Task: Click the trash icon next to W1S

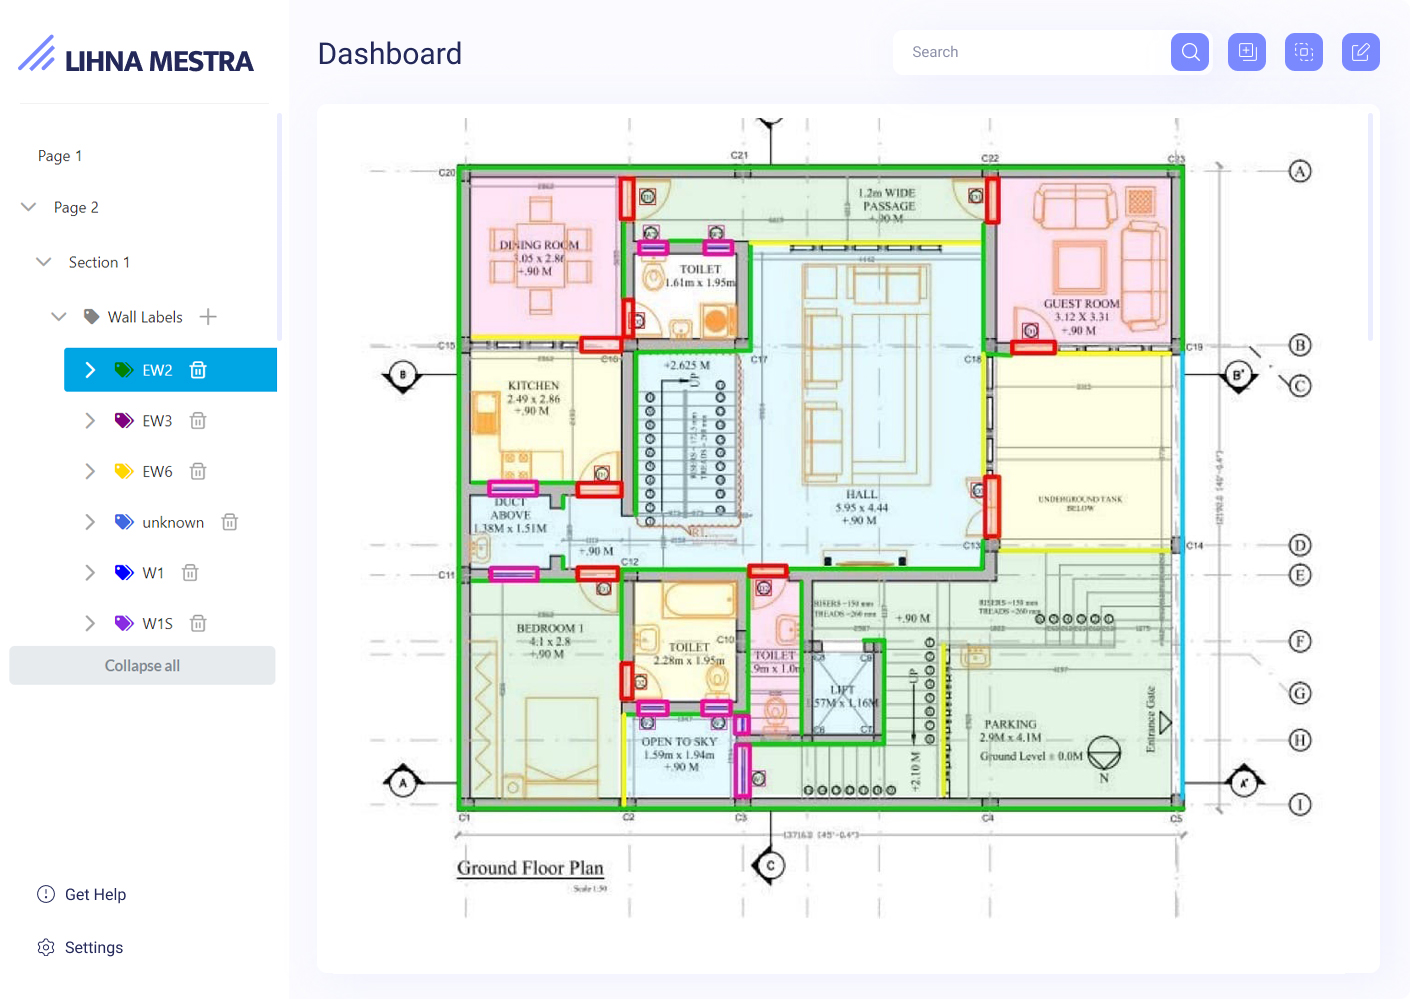Action: (198, 622)
